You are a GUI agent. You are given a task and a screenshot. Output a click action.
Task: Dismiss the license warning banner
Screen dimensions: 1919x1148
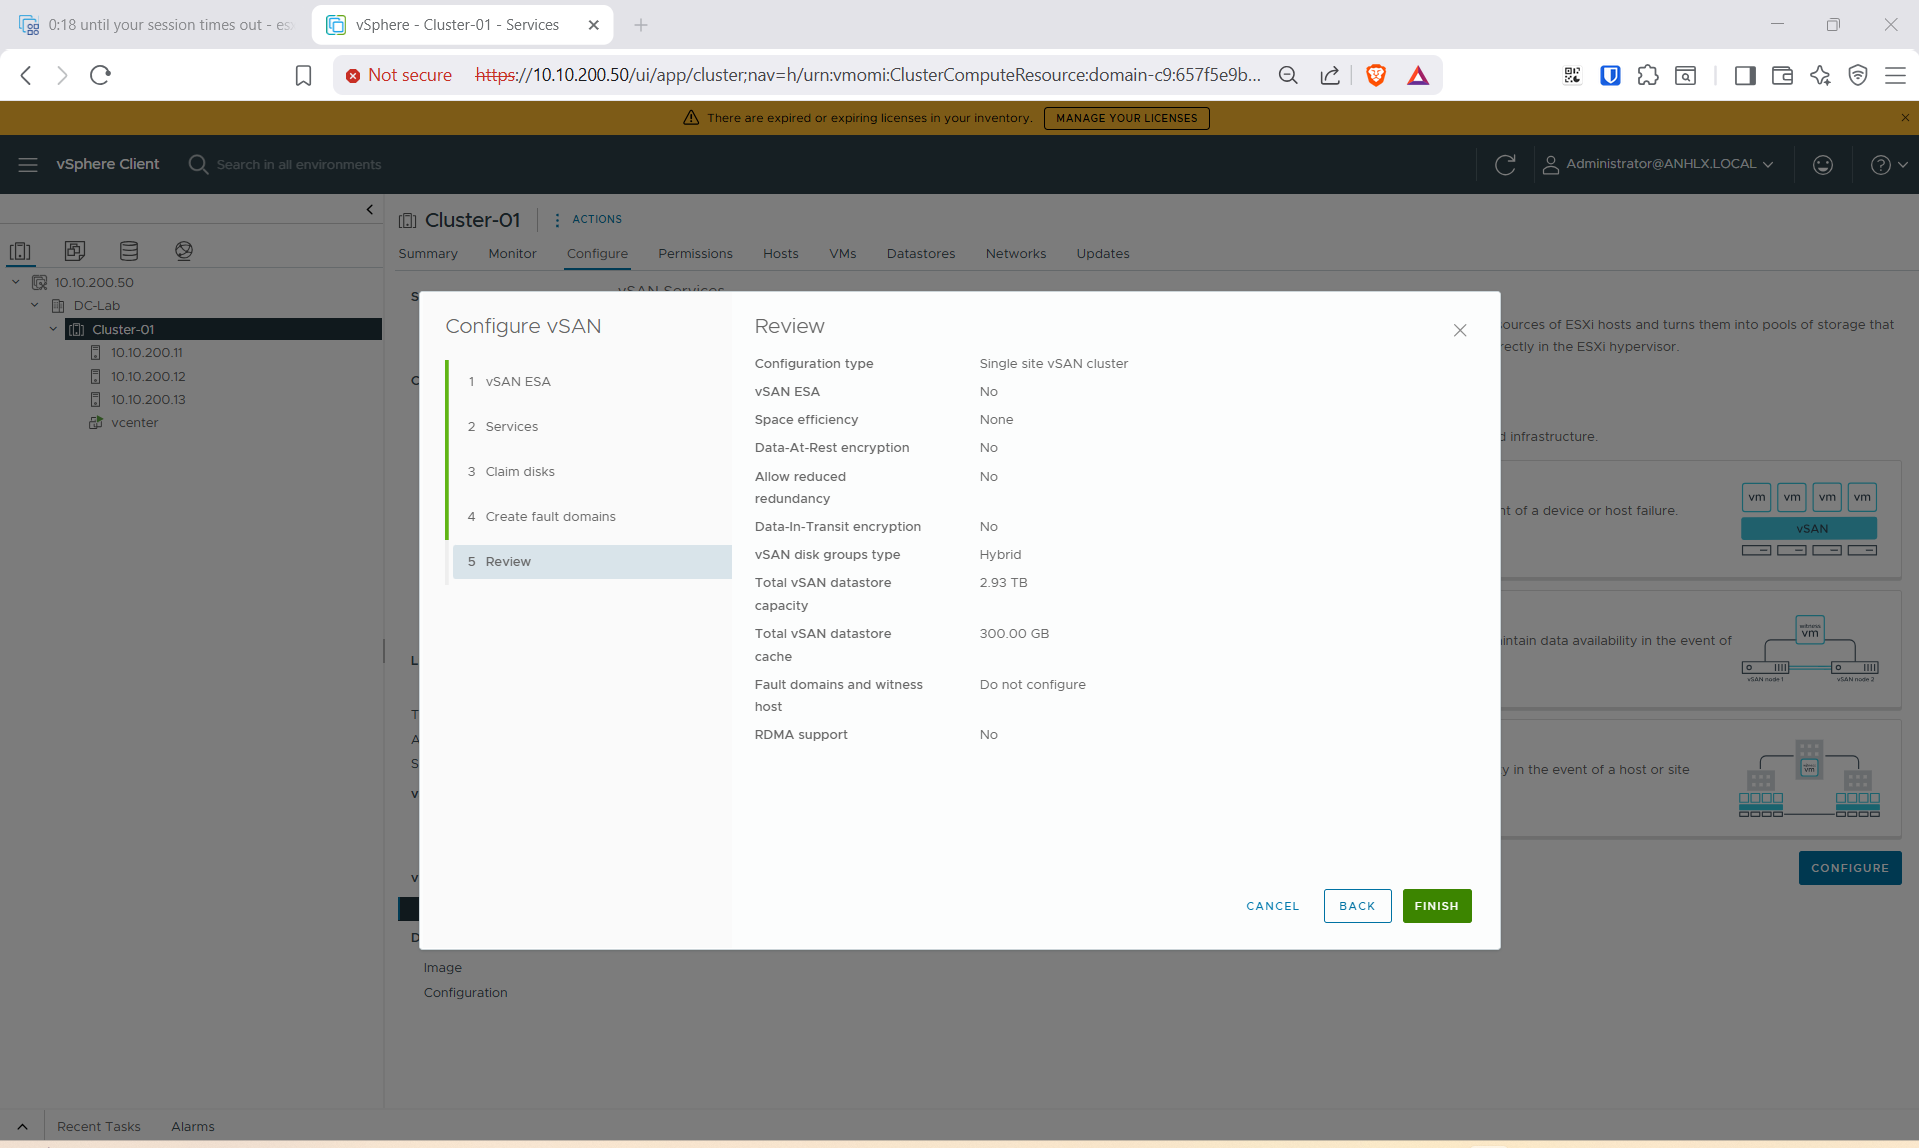point(1904,118)
